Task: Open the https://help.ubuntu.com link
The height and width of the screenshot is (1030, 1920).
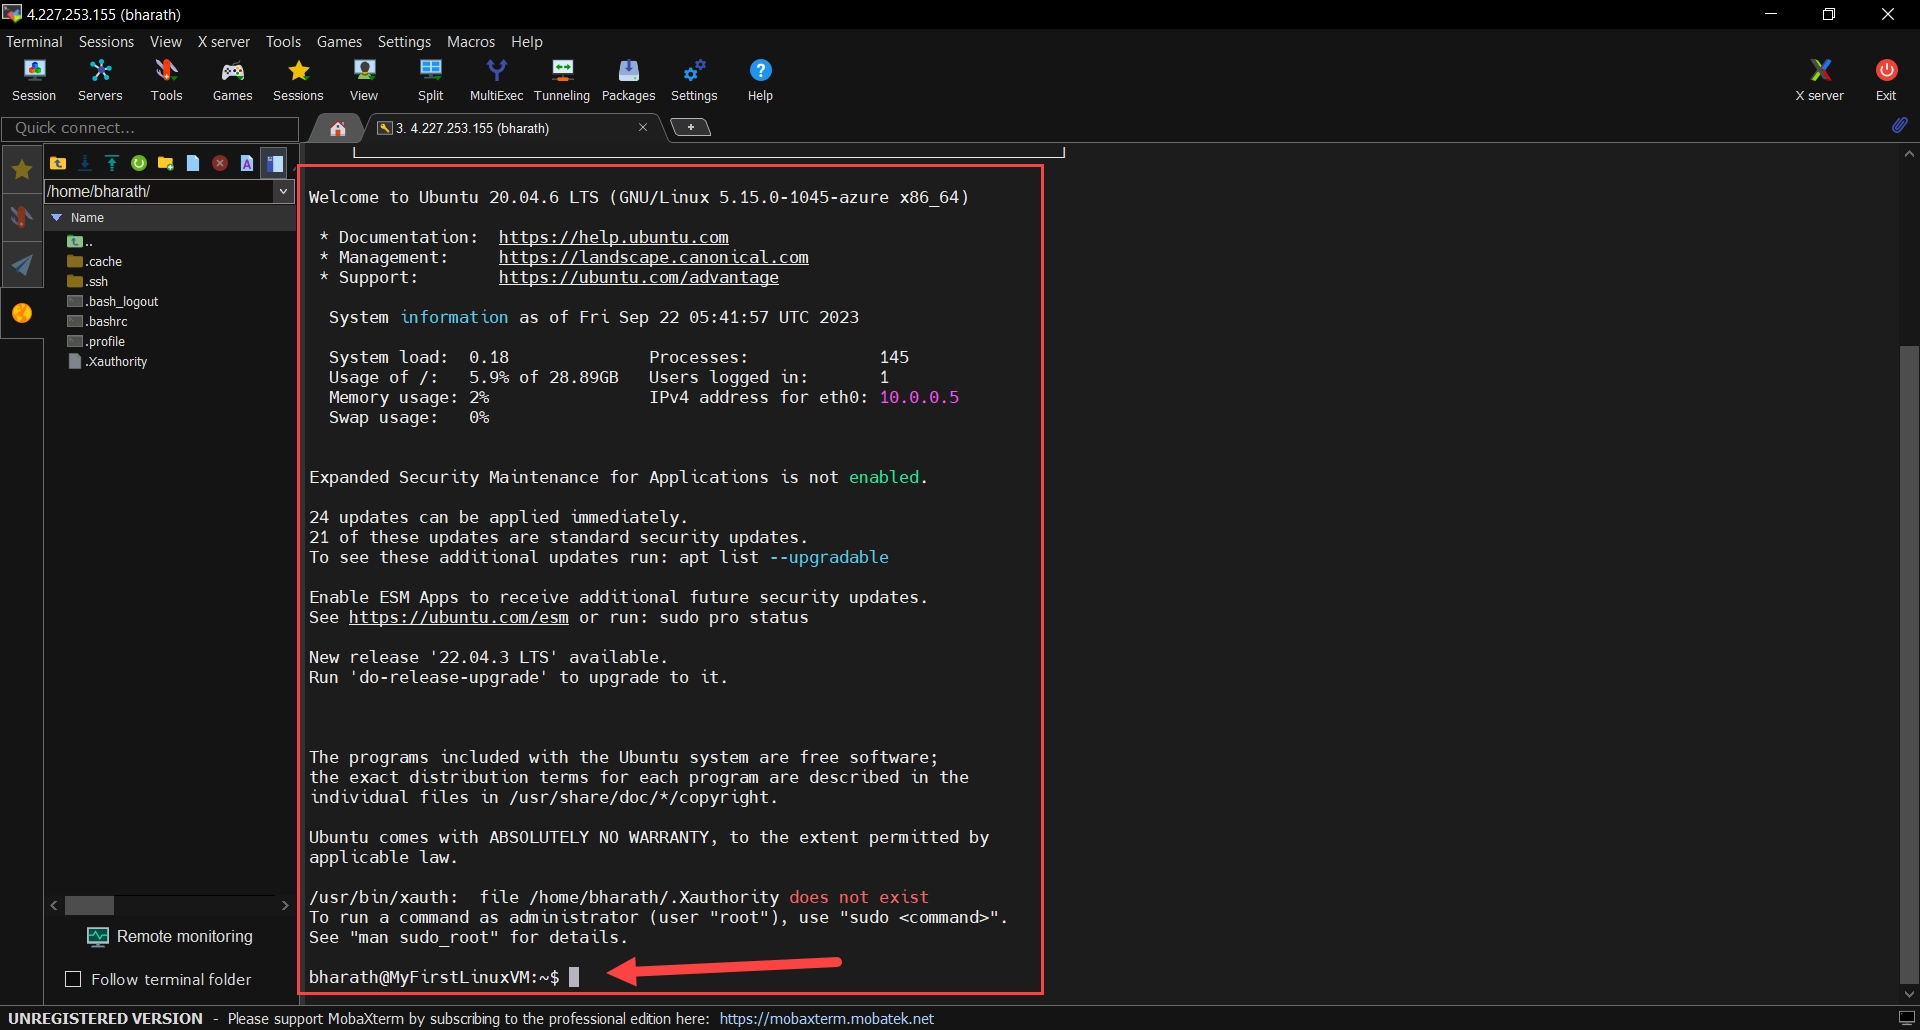Action: (x=613, y=237)
